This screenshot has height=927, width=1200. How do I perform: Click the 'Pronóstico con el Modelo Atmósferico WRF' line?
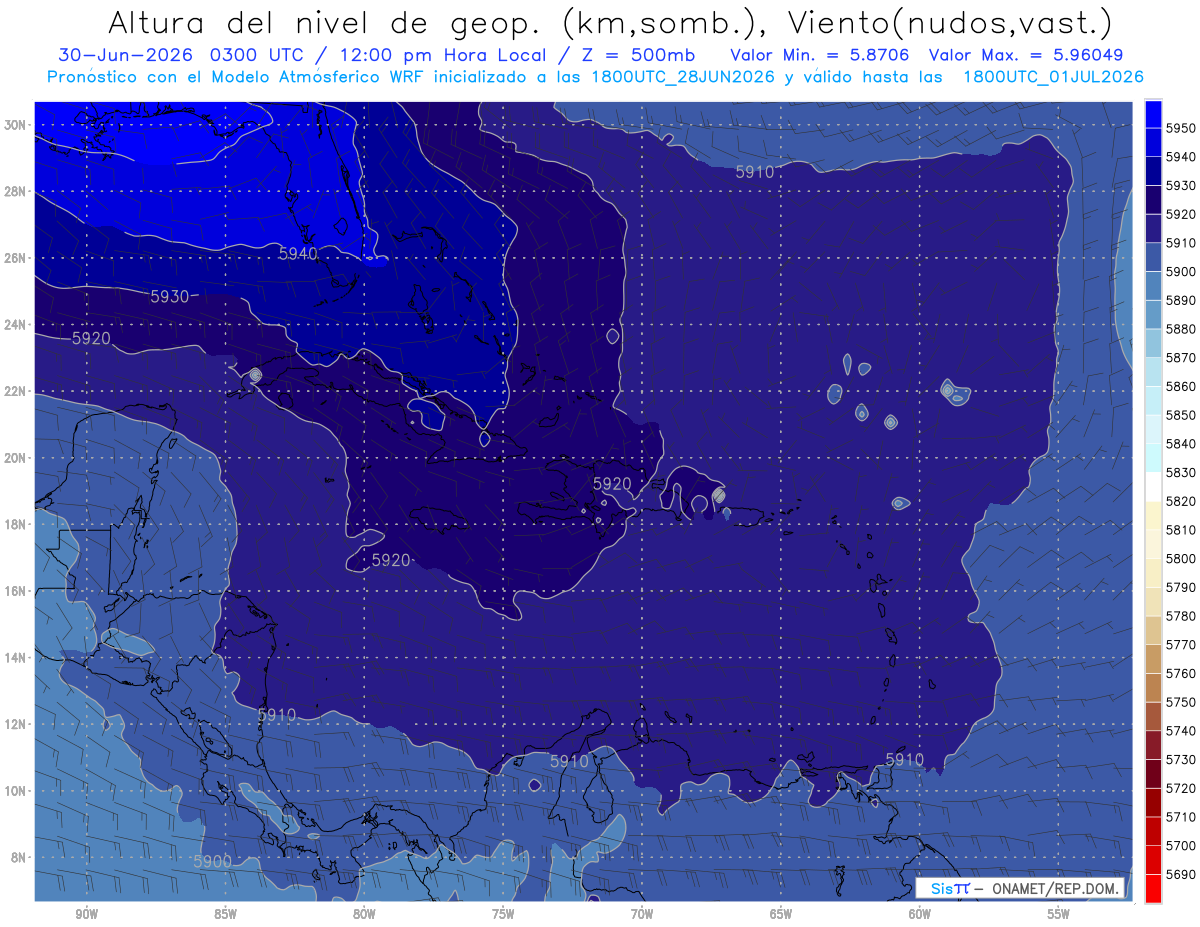[x=236, y=77]
